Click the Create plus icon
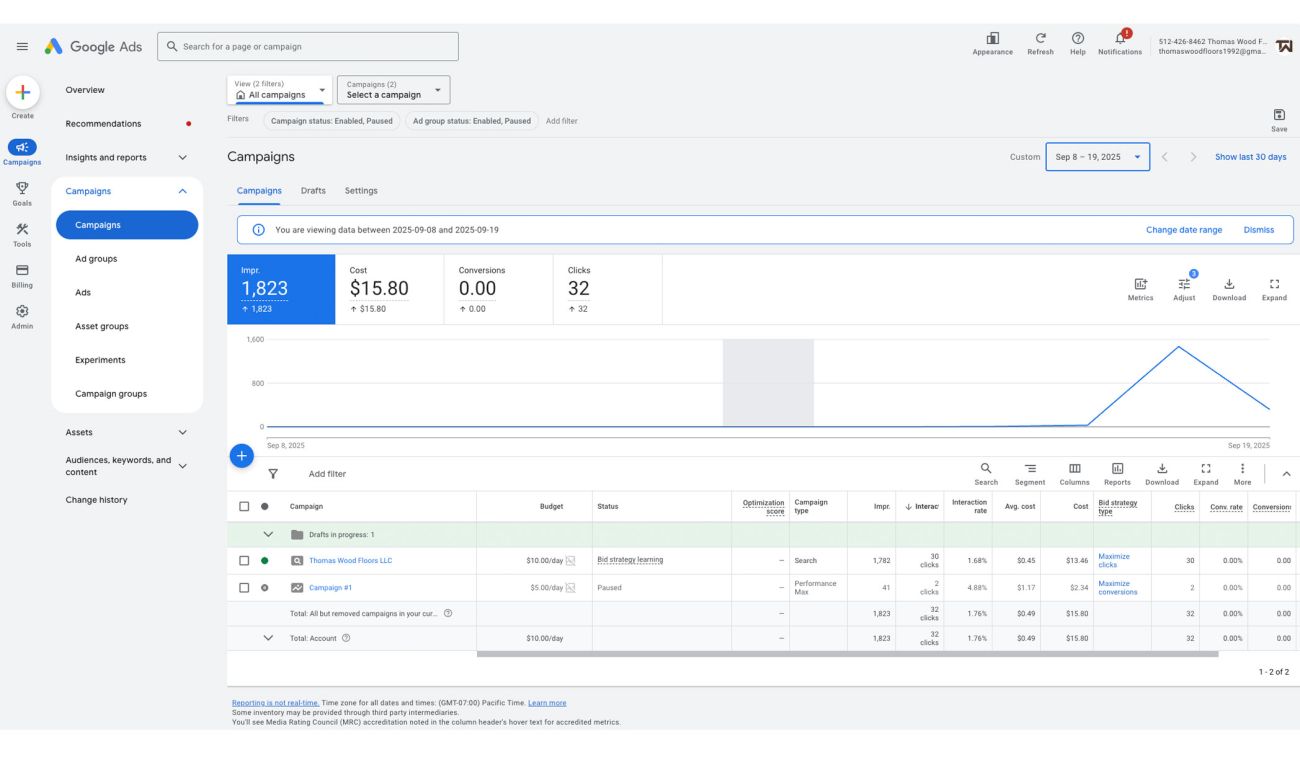Image resolution: width=1300 pixels, height=775 pixels. (22, 93)
